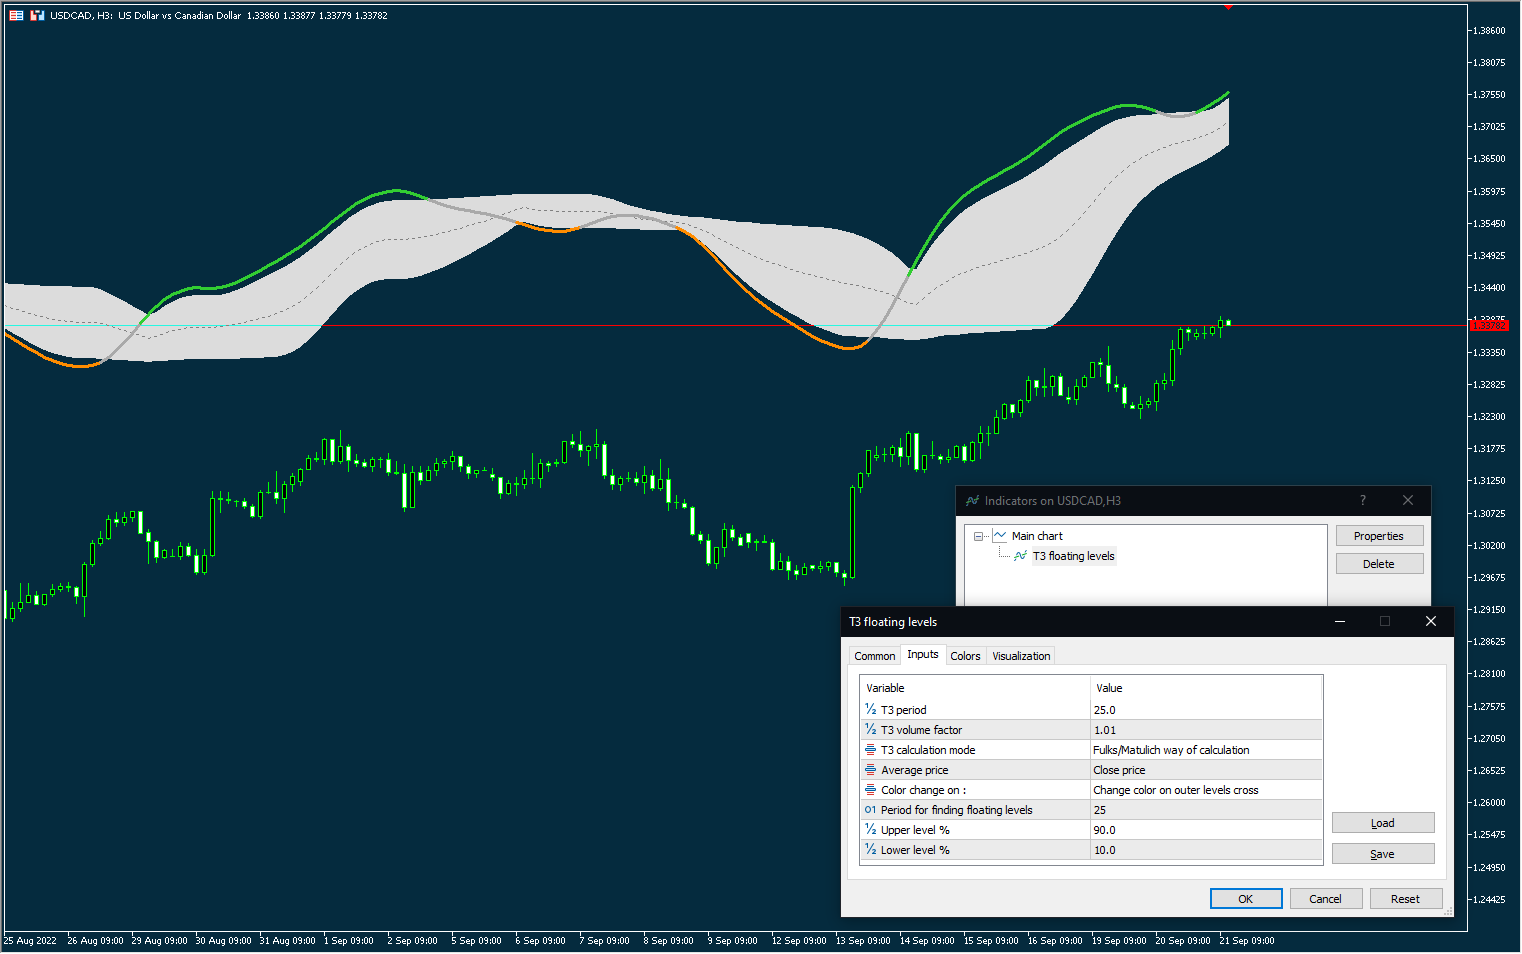Click the quick trading panel icon in chart corner
Viewport: 1522px width, 954px height.
point(37,15)
